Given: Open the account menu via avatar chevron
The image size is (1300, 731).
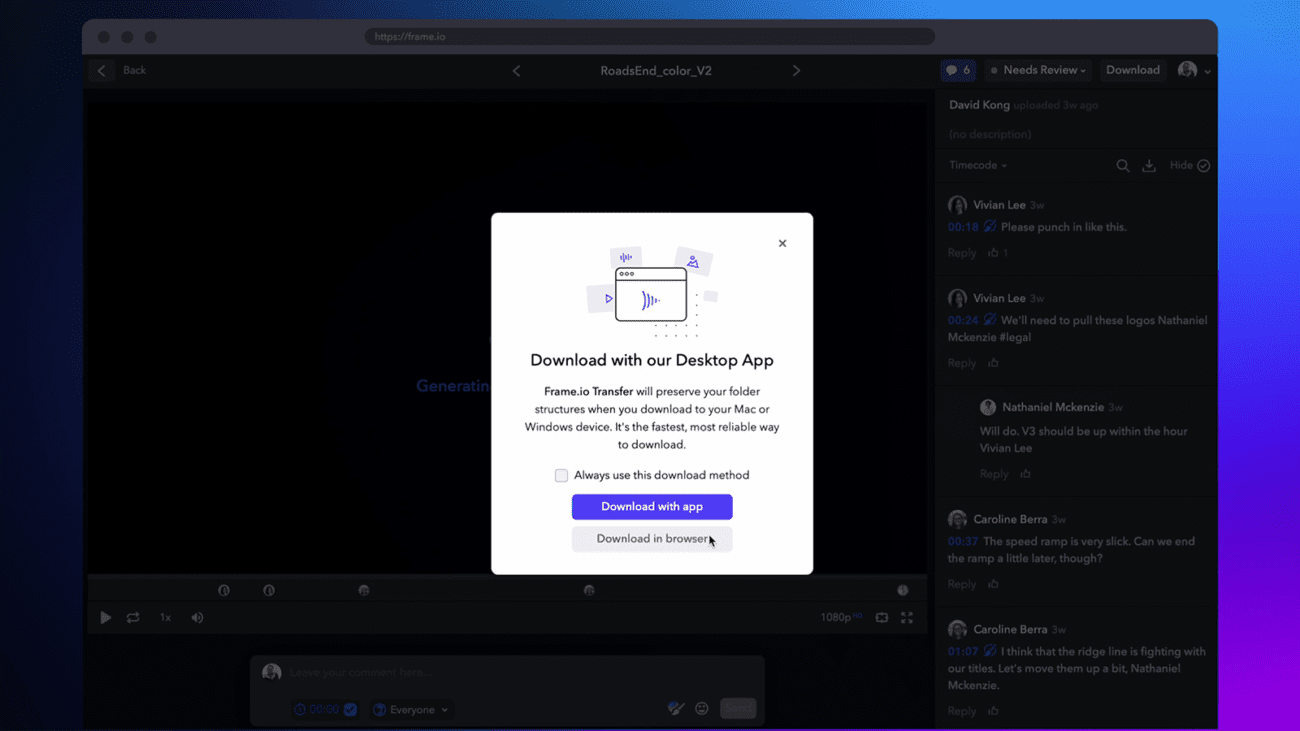Looking at the screenshot, I should click(x=1205, y=70).
